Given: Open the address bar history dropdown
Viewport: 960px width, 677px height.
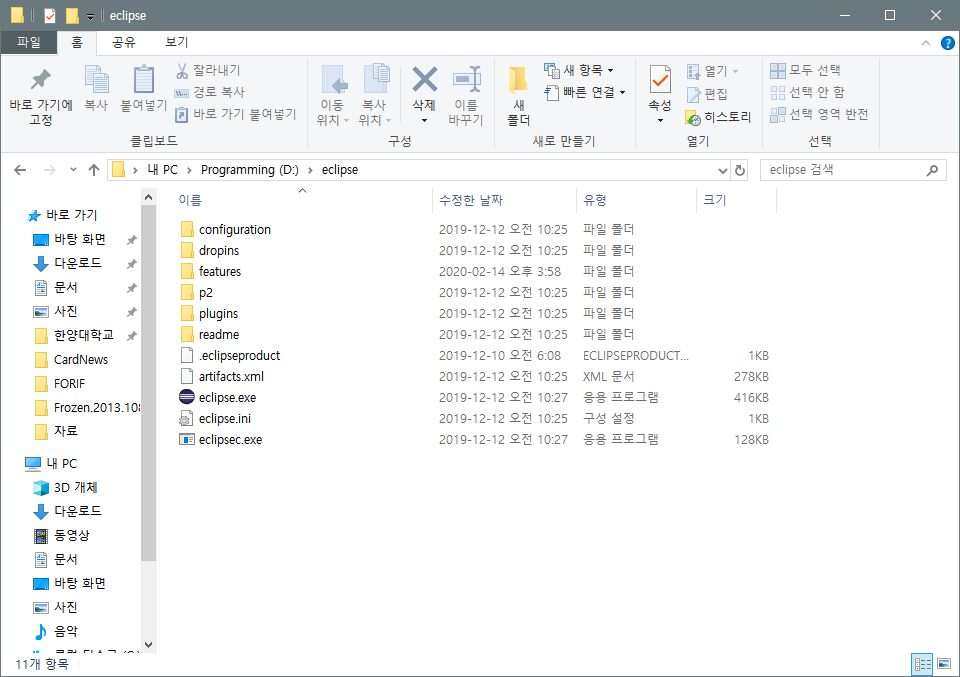Looking at the screenshot, I should tap(722, 170).
